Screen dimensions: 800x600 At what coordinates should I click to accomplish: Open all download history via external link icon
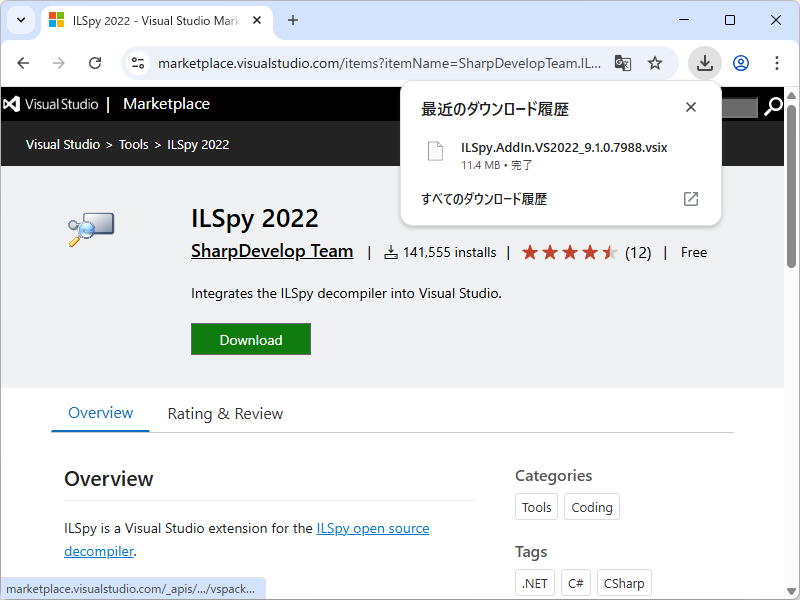[x=690, y=199]
